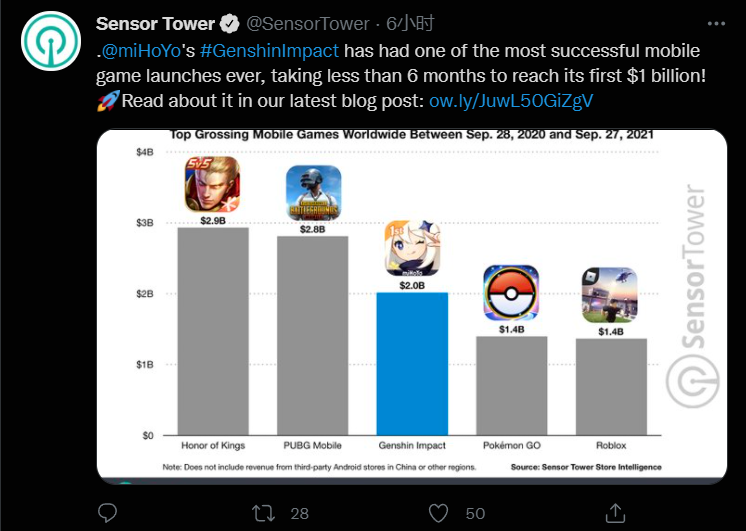
Task: Click the share upload icon
Action: [x=615, y=513]
